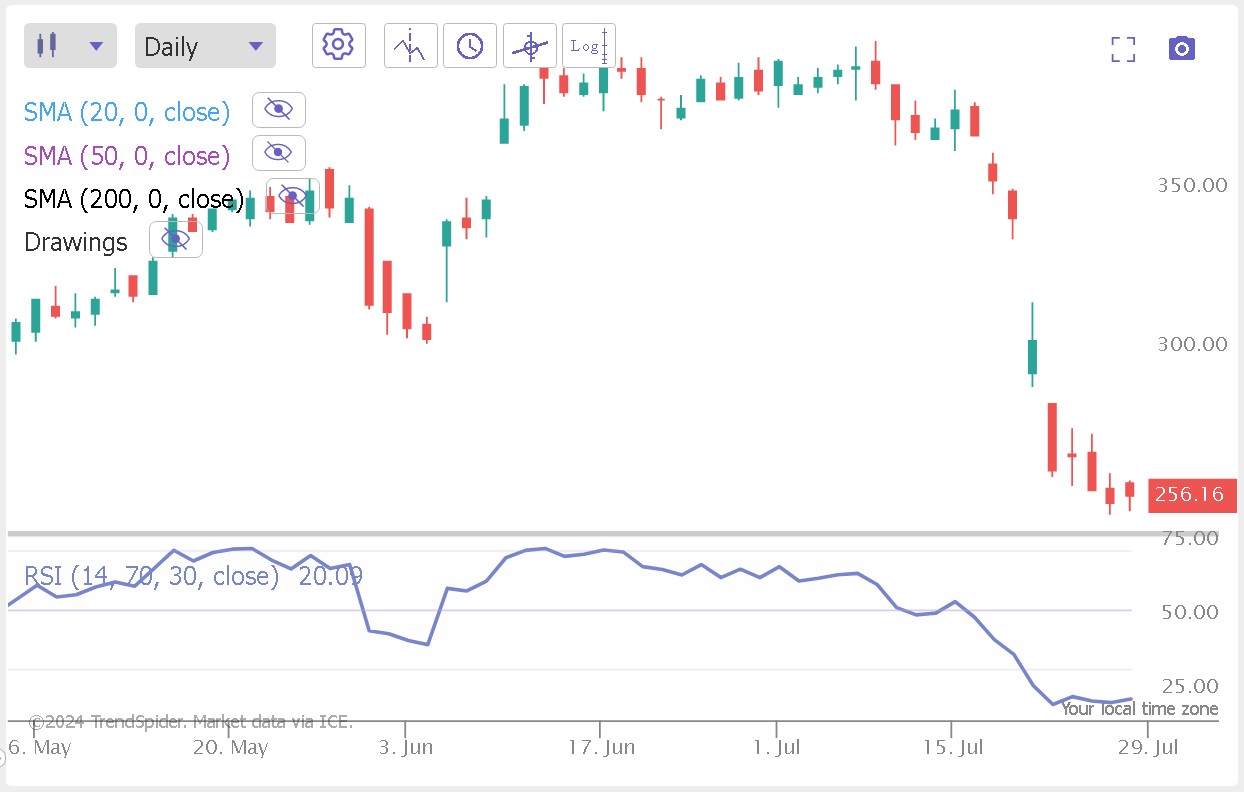Click the crosshair drawing tool icon

[529, 45]
